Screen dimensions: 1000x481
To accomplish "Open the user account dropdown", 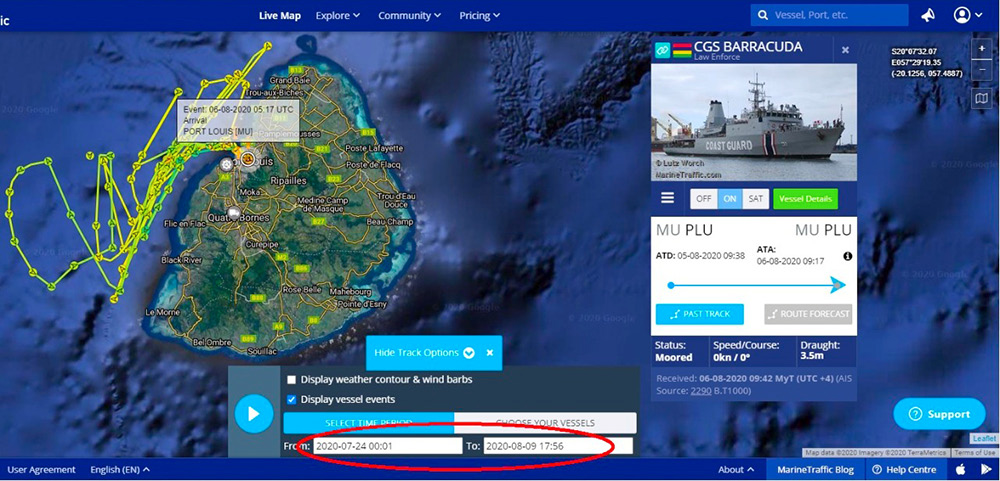I will [967, 15].
